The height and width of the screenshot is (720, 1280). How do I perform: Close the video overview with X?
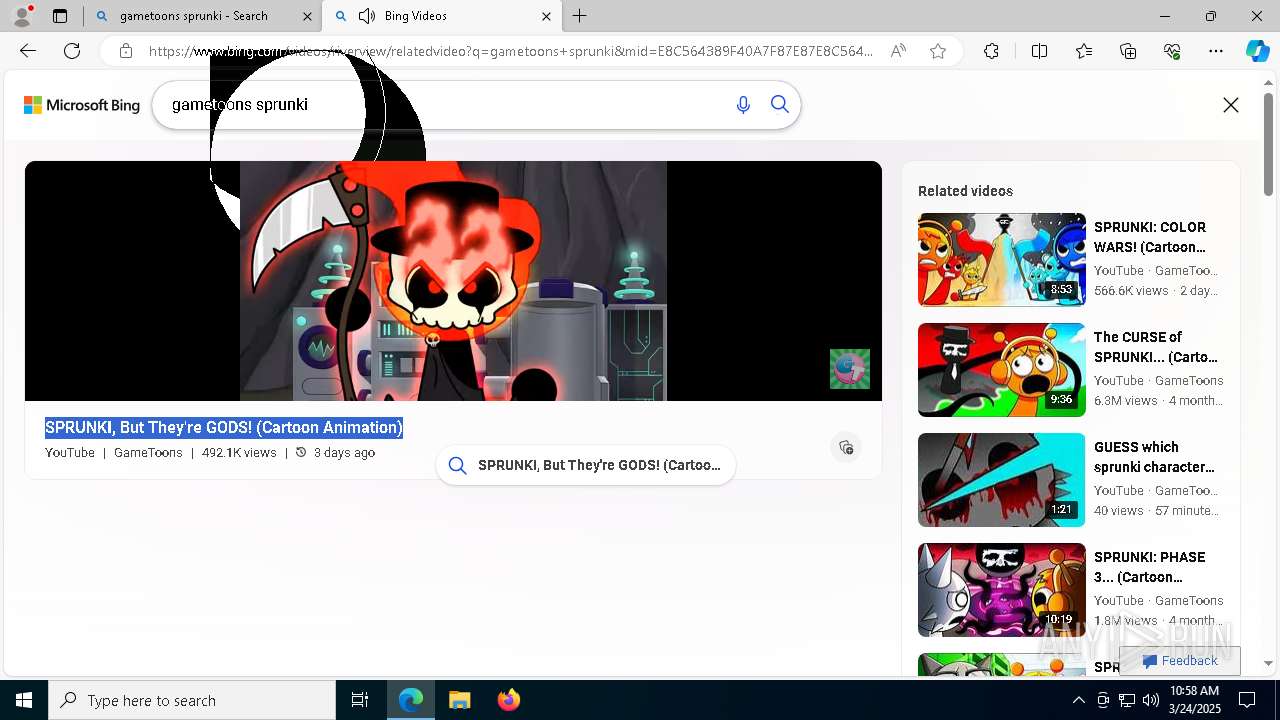point(1231,105)
